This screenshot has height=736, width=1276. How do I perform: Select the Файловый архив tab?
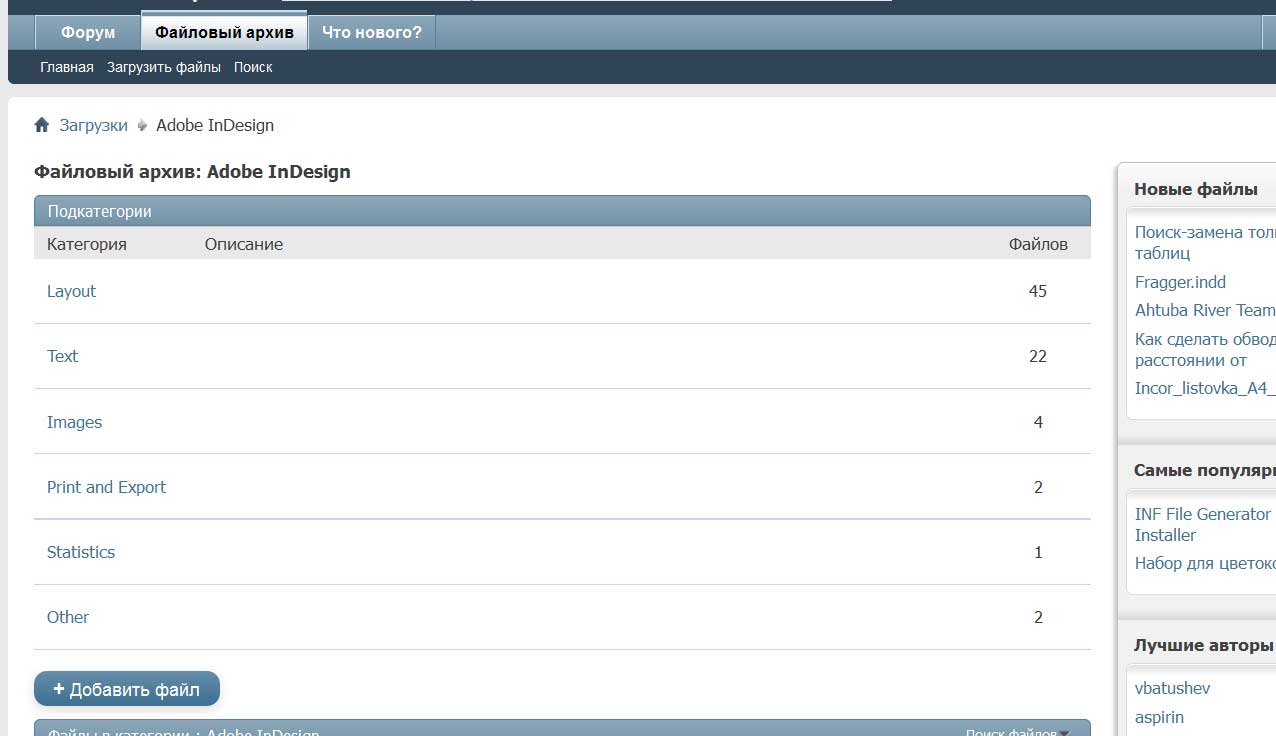[224, 32]
